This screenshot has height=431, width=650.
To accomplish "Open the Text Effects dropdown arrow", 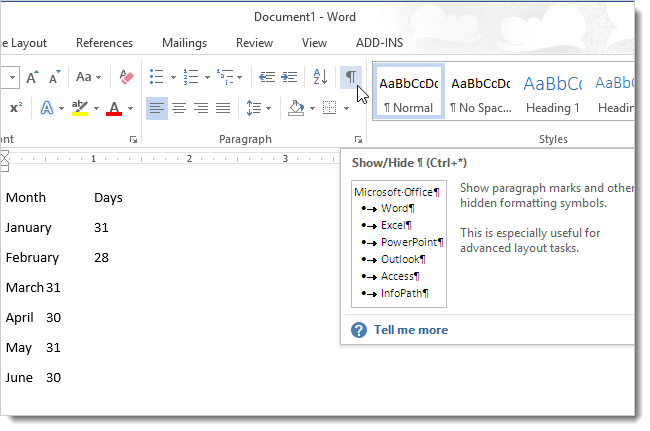I will tap(61, 109).
